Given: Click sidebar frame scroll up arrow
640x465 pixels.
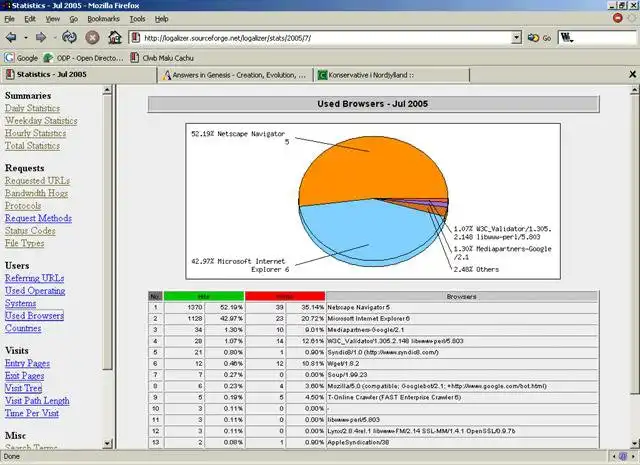Looking at the screenshot, I should (x=107, y=90).
